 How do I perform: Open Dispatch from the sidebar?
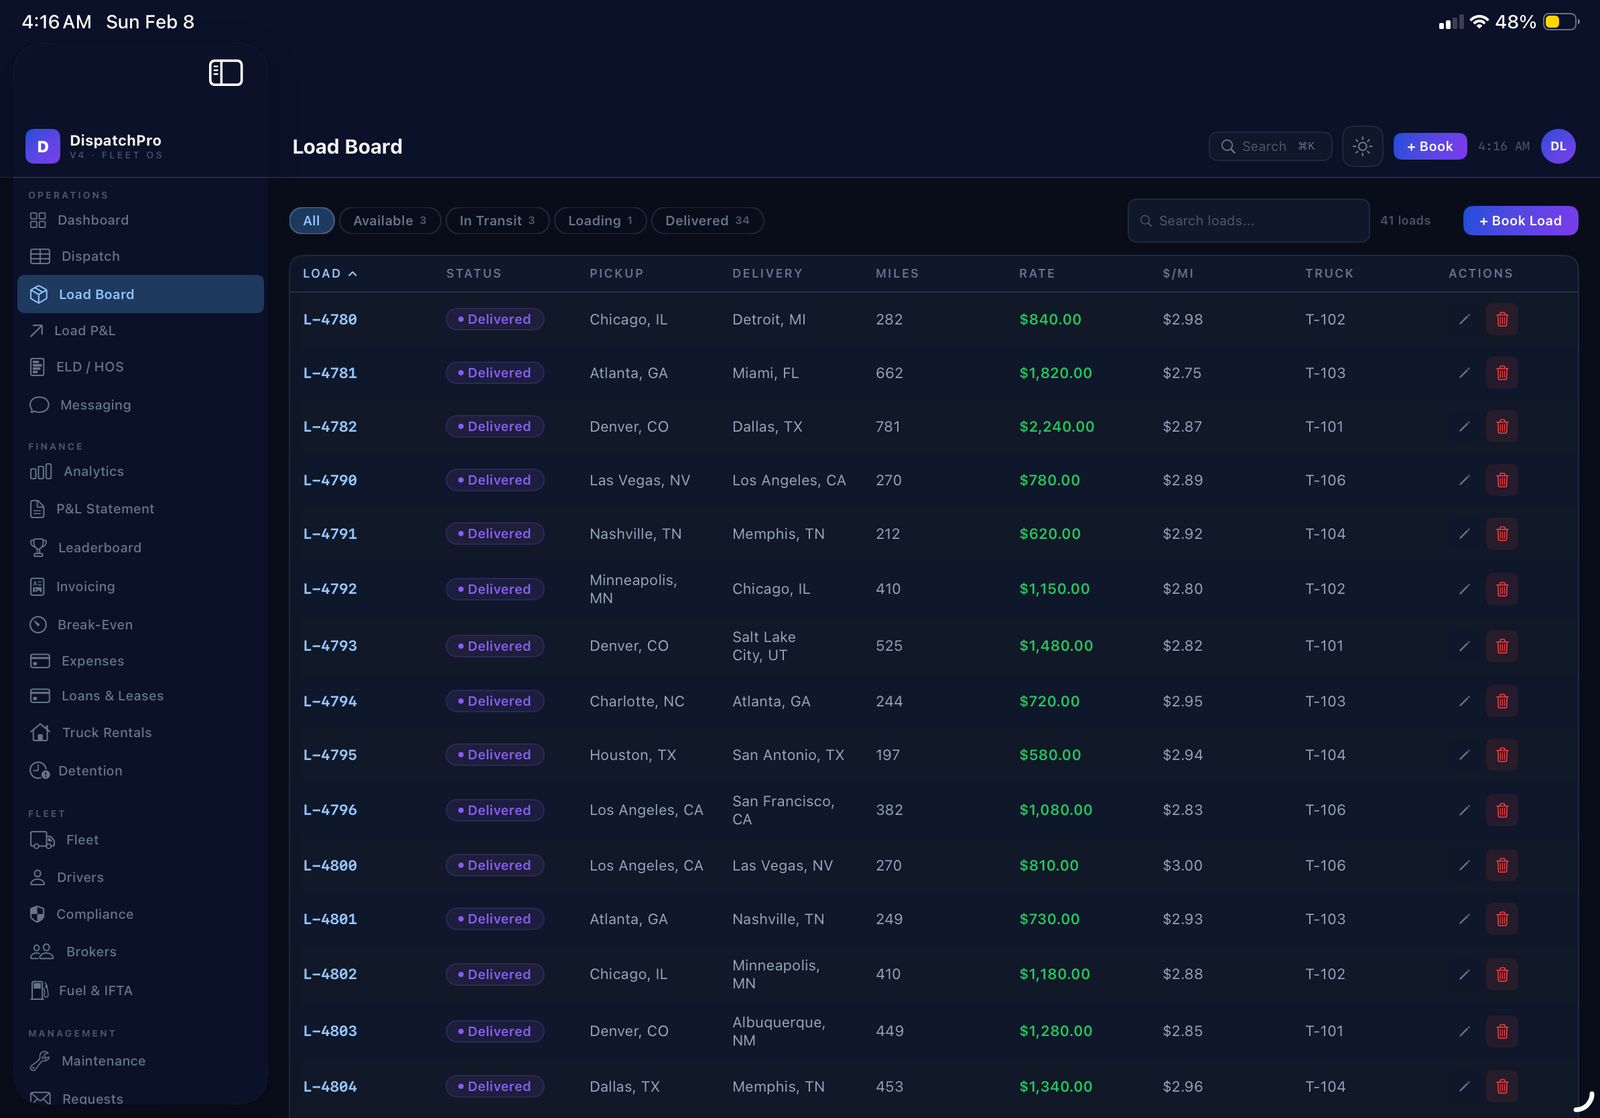point(90,256)
